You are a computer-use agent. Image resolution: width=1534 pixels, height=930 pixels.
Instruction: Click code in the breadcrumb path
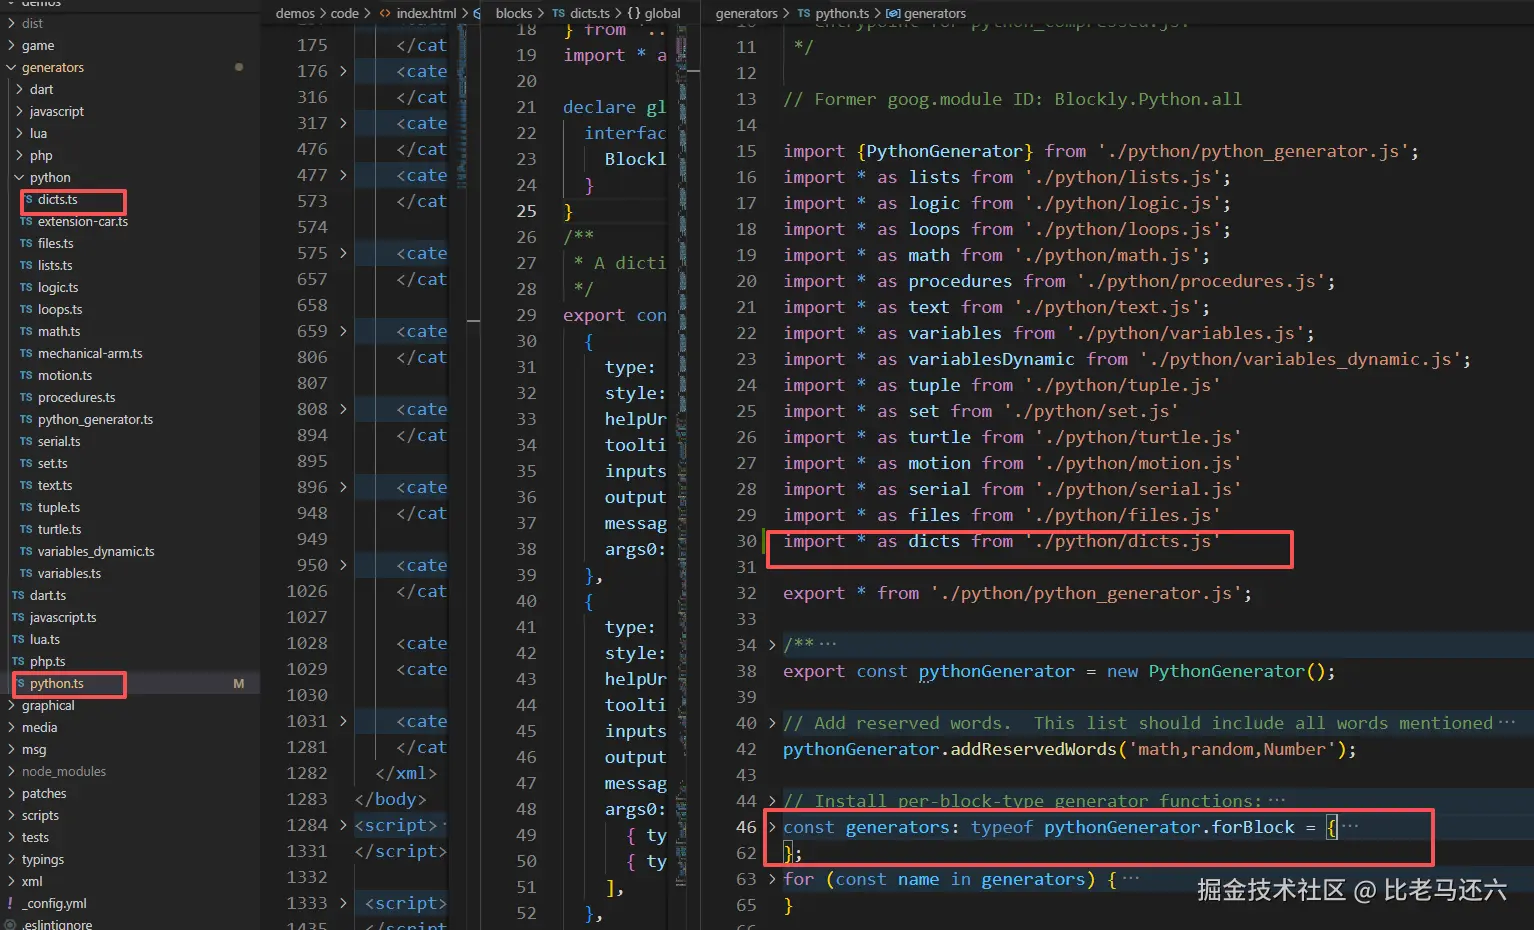345,13
